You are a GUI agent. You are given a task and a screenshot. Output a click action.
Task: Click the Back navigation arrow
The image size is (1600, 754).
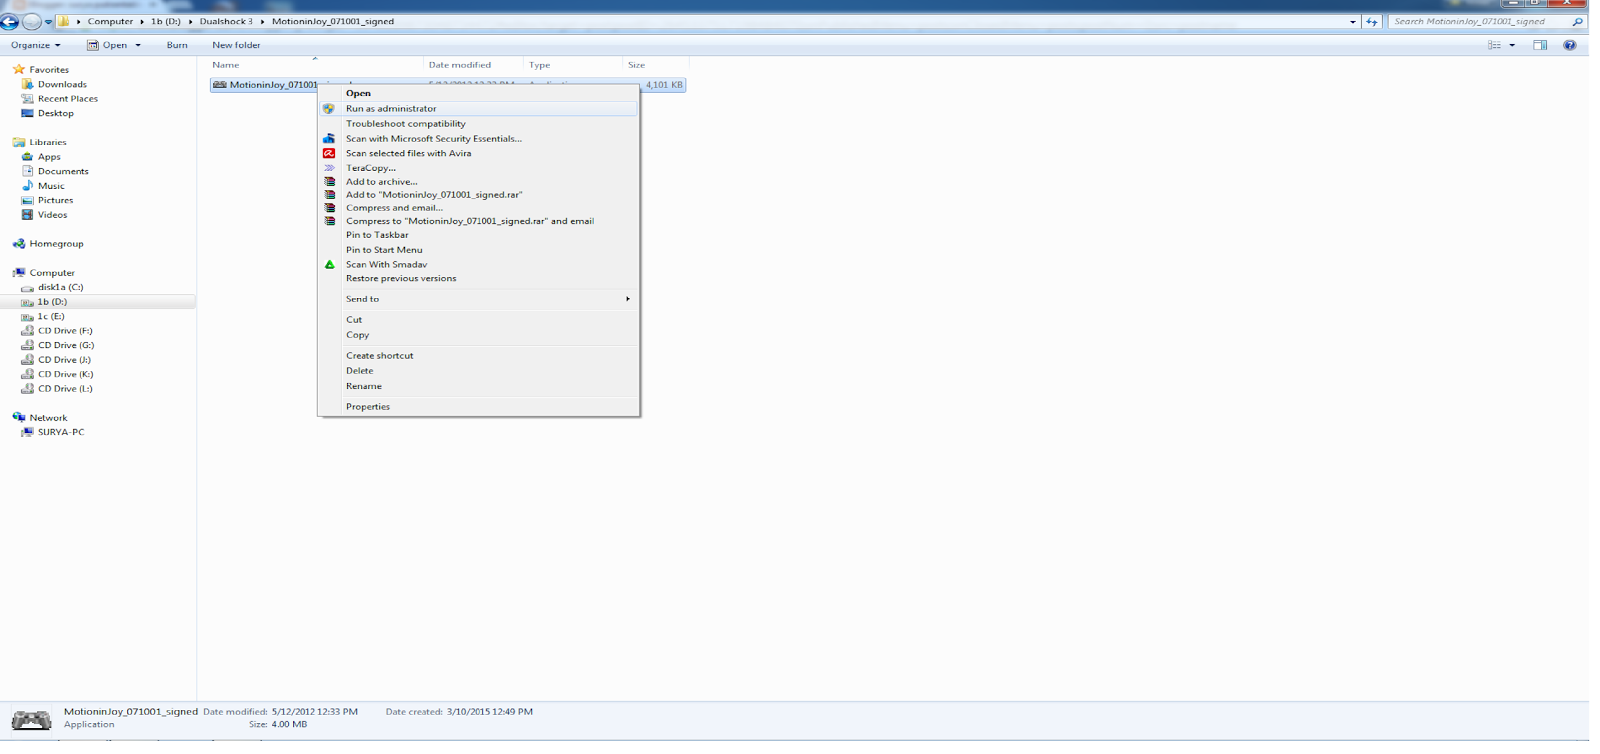[x=9, y=21]
